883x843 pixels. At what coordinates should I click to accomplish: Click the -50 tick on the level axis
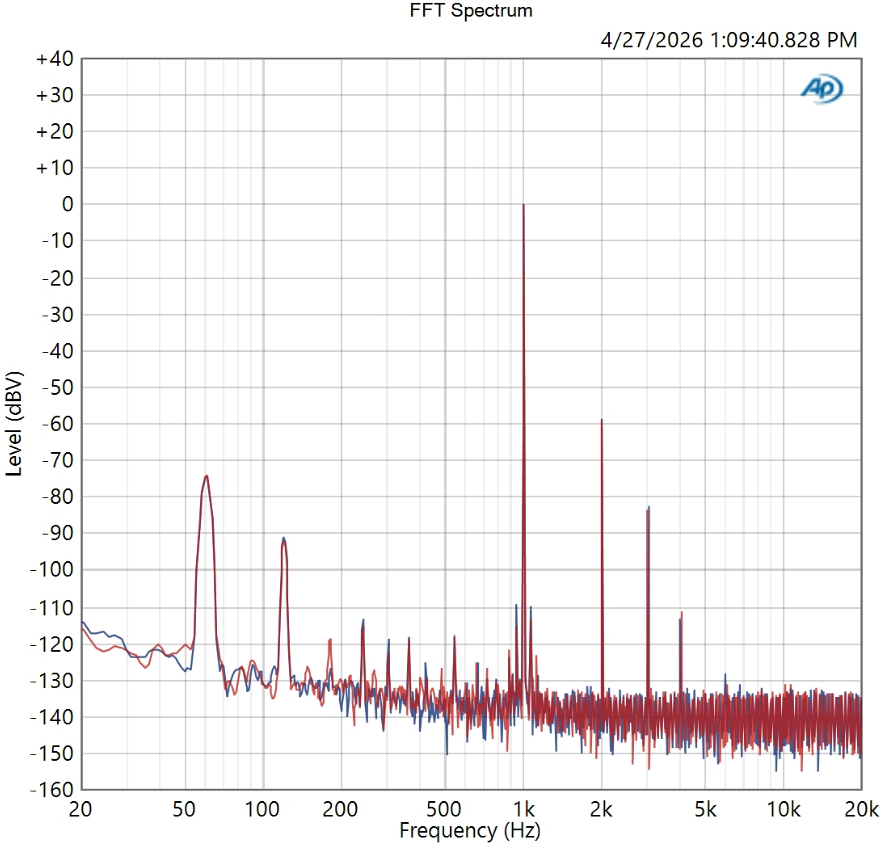point(58,387)
